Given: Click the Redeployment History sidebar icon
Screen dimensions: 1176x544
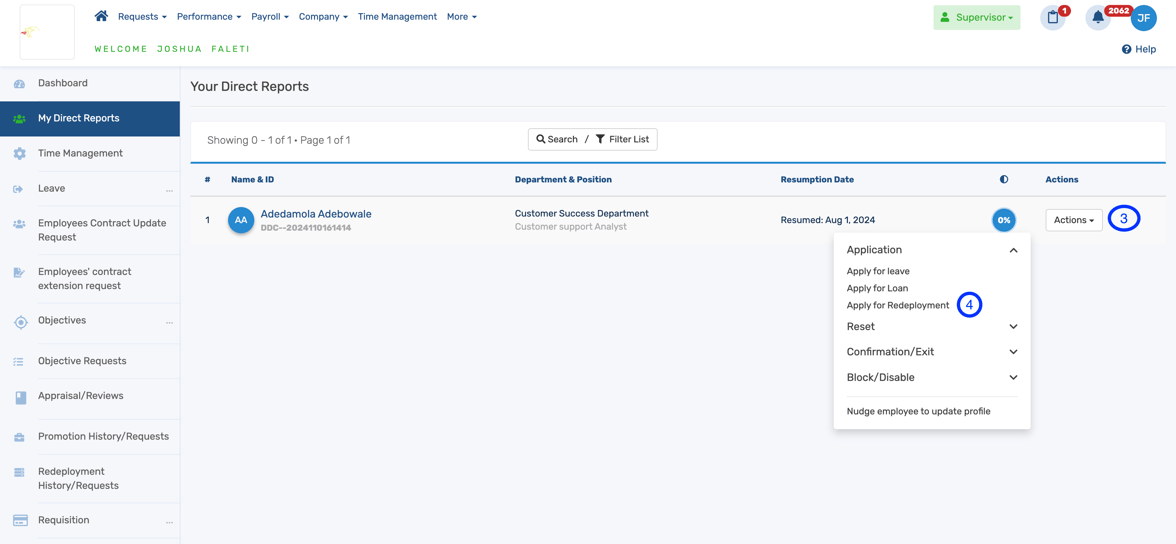Looking at the screenshot, I should click(x=20, y=473).
